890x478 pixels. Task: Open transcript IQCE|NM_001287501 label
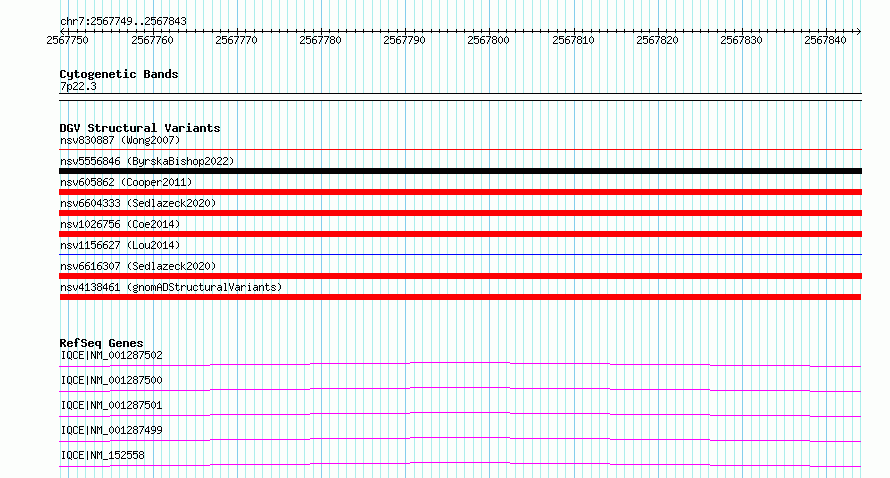tap(111, 405)
